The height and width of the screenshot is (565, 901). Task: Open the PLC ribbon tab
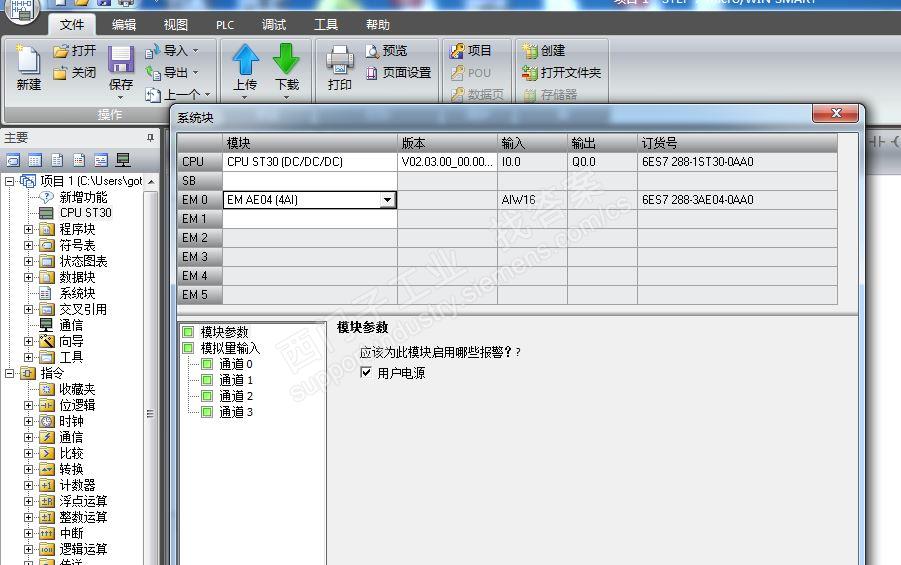[225, 25]
